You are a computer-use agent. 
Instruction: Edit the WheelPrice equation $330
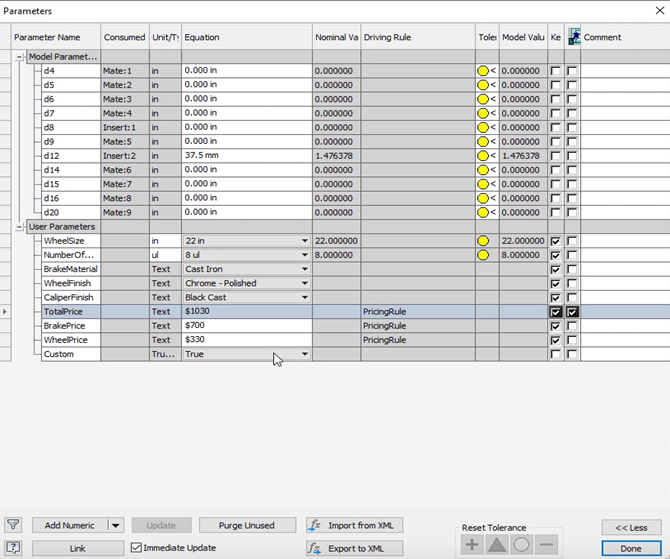coord(247,339)
